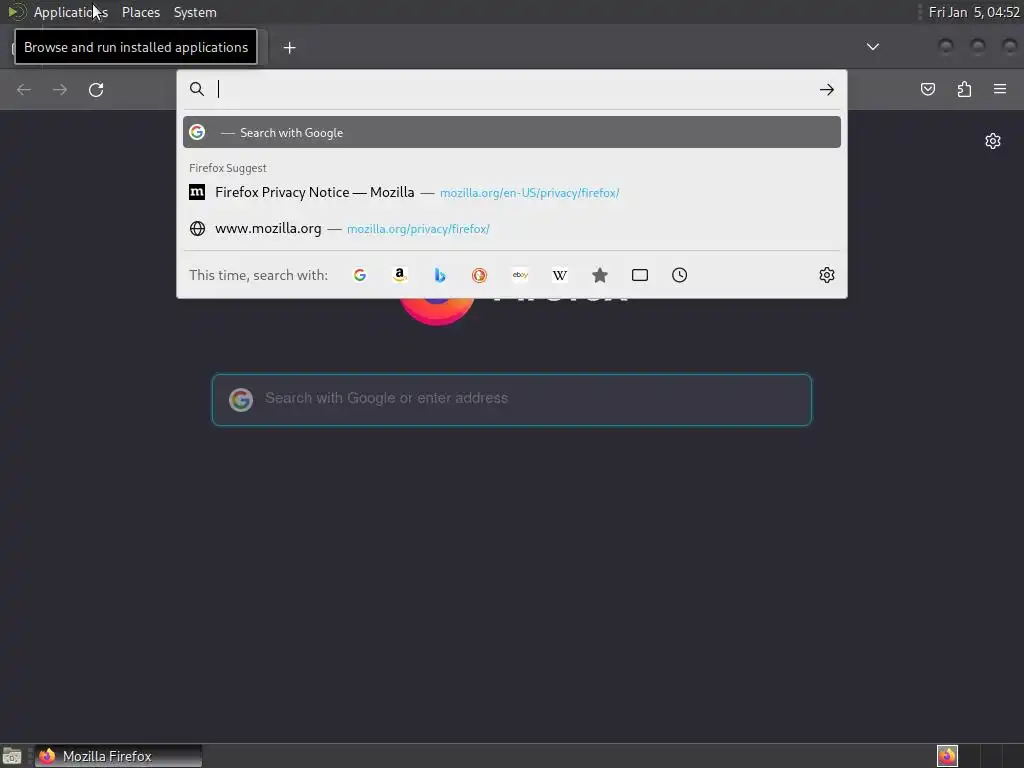1024x768 pixels.
Task: Open a new tab with the plus button
Action: pyautogui.click(x=289, y=48)
